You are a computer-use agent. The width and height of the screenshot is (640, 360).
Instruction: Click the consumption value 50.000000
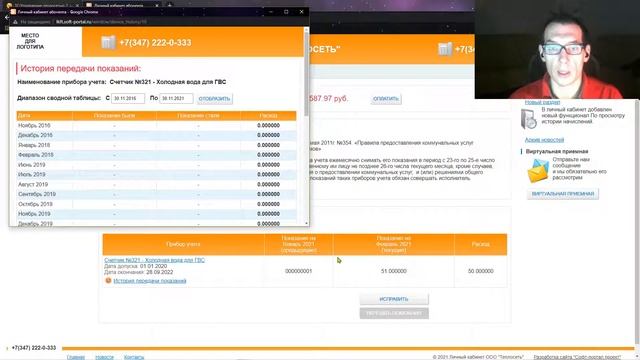click(480, 271)
